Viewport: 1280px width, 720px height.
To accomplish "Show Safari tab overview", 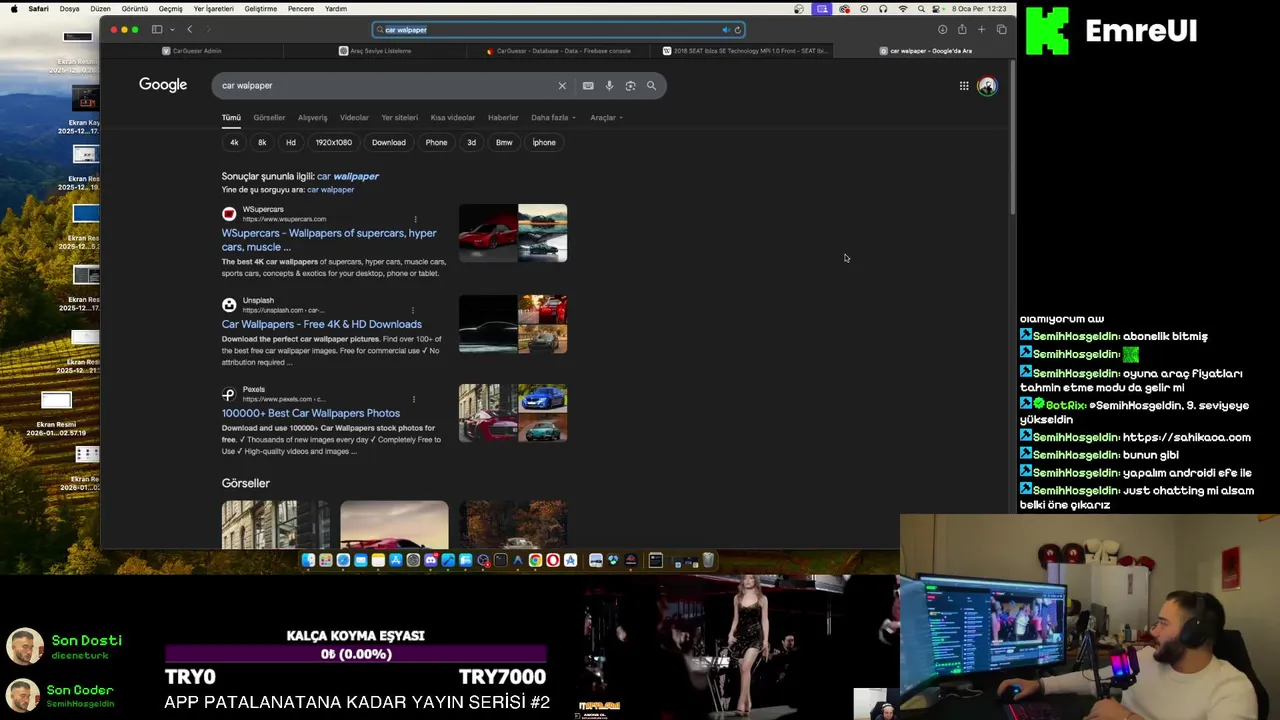I will coord(1001,30).
